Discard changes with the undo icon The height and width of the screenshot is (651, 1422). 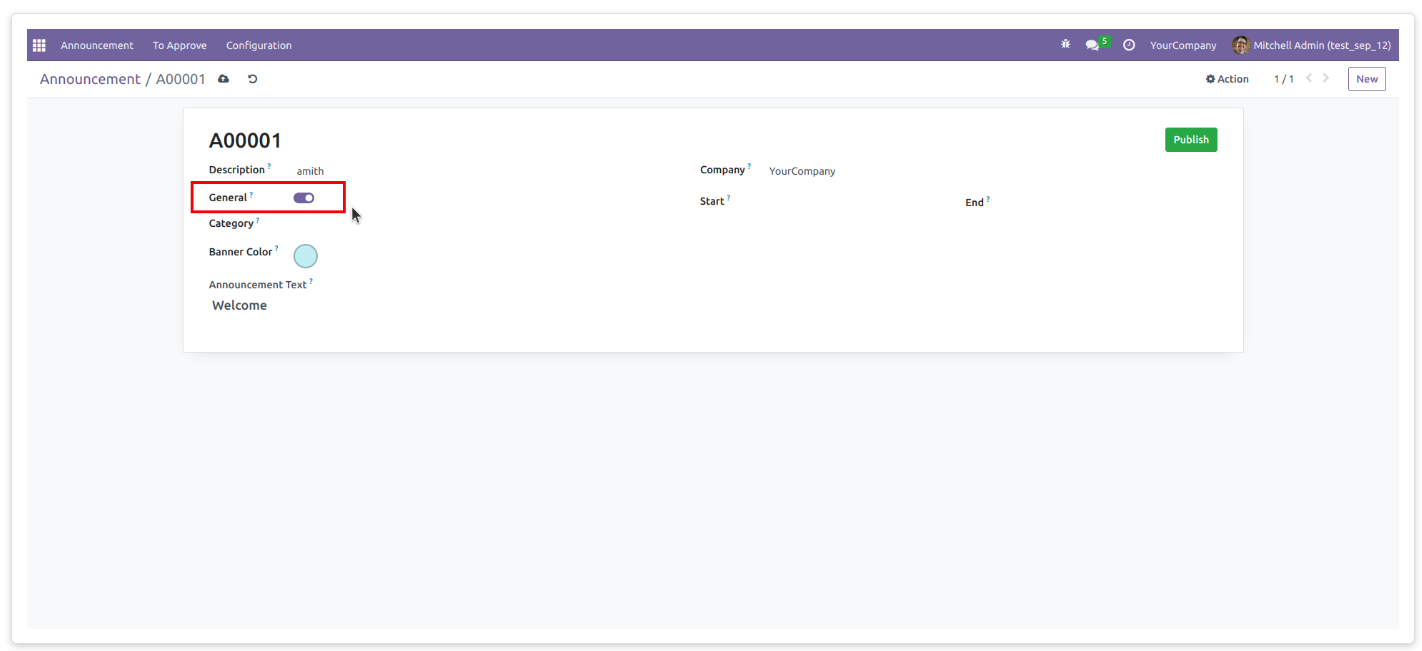point(252,79)
